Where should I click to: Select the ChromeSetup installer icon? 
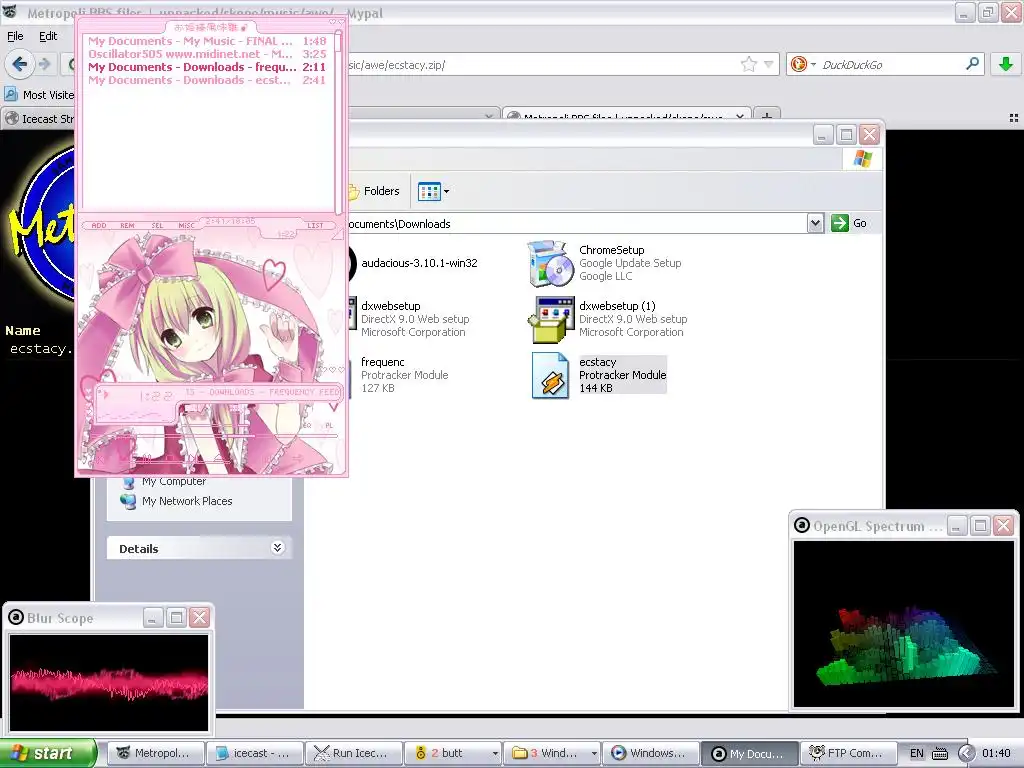tap(550, 263)
